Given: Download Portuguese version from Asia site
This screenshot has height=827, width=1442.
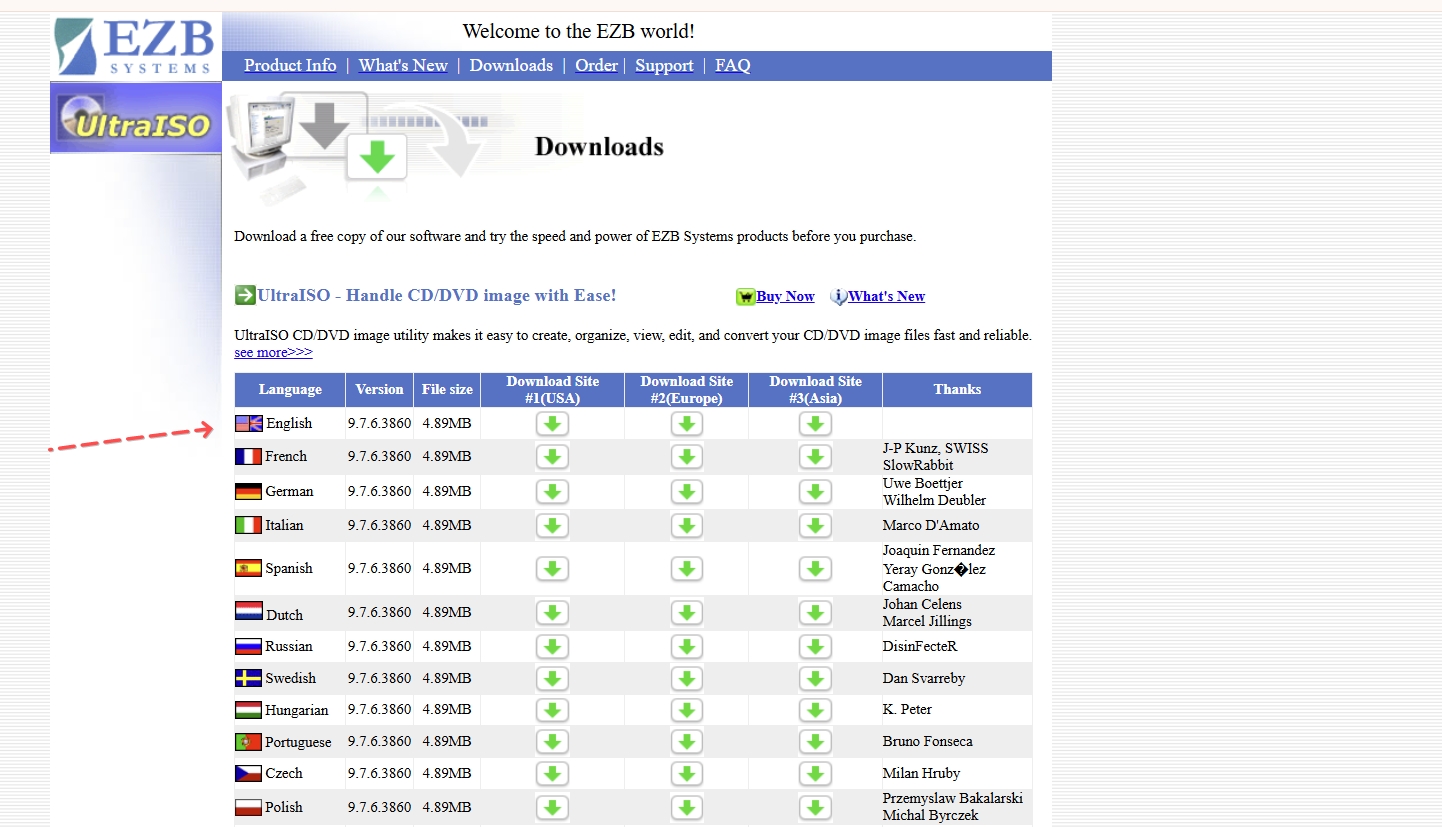Looking at the screenshot, I should pos(815,742).
